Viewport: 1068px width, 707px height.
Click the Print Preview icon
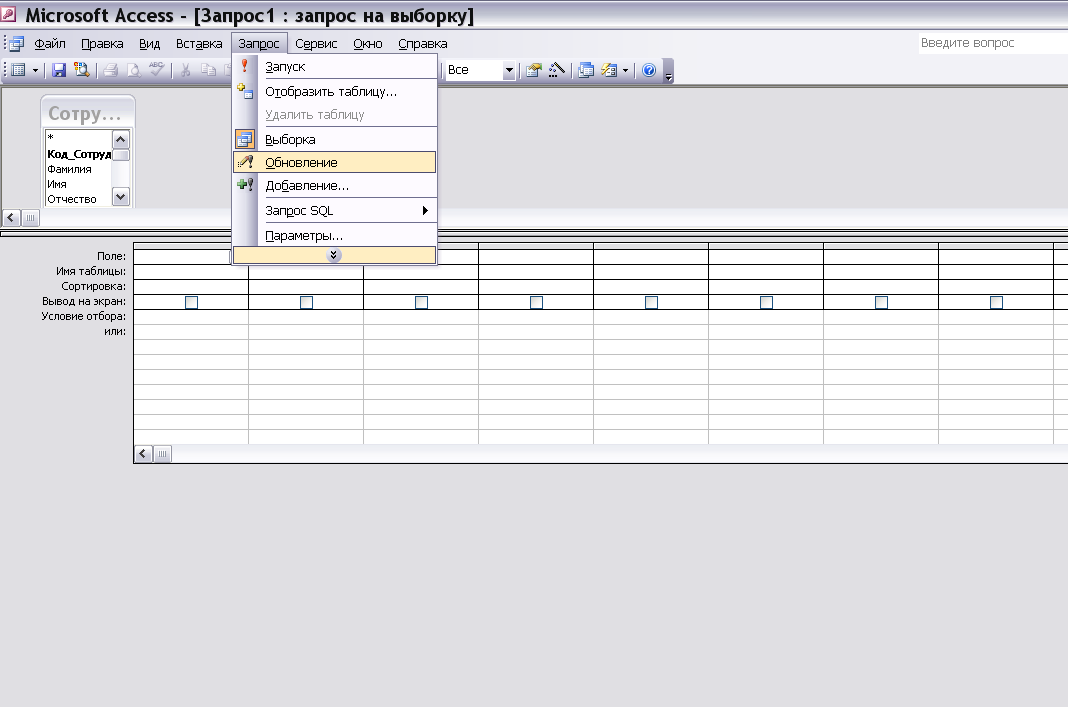134,70
